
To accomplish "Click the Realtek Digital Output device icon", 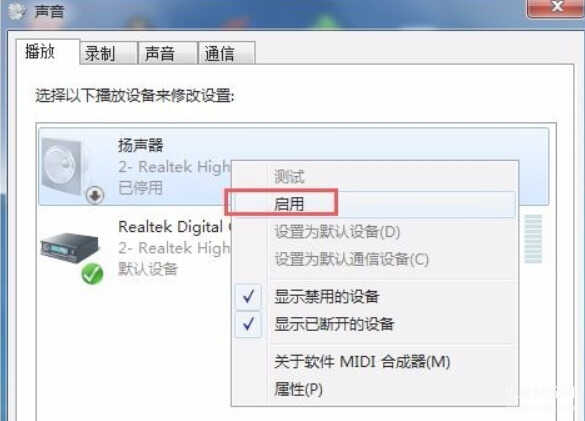I will (70, 247).
